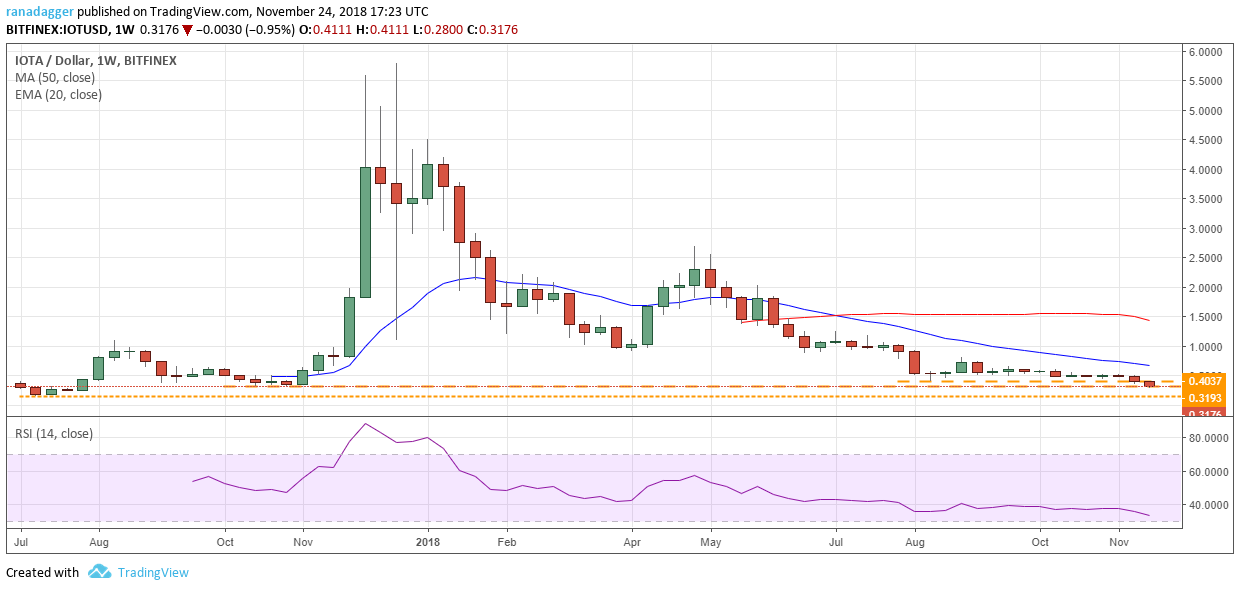Click the large red August candle
1240x590 pixels.
coord(913,363)
